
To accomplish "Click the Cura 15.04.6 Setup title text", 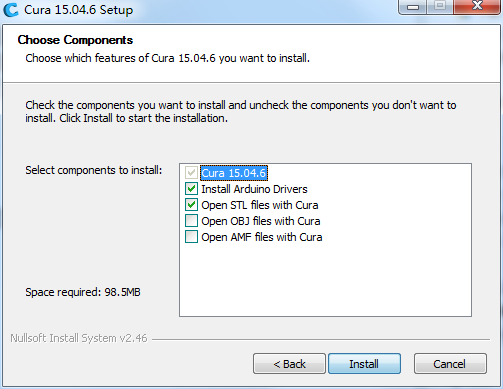I will click(x=79, y=10).
